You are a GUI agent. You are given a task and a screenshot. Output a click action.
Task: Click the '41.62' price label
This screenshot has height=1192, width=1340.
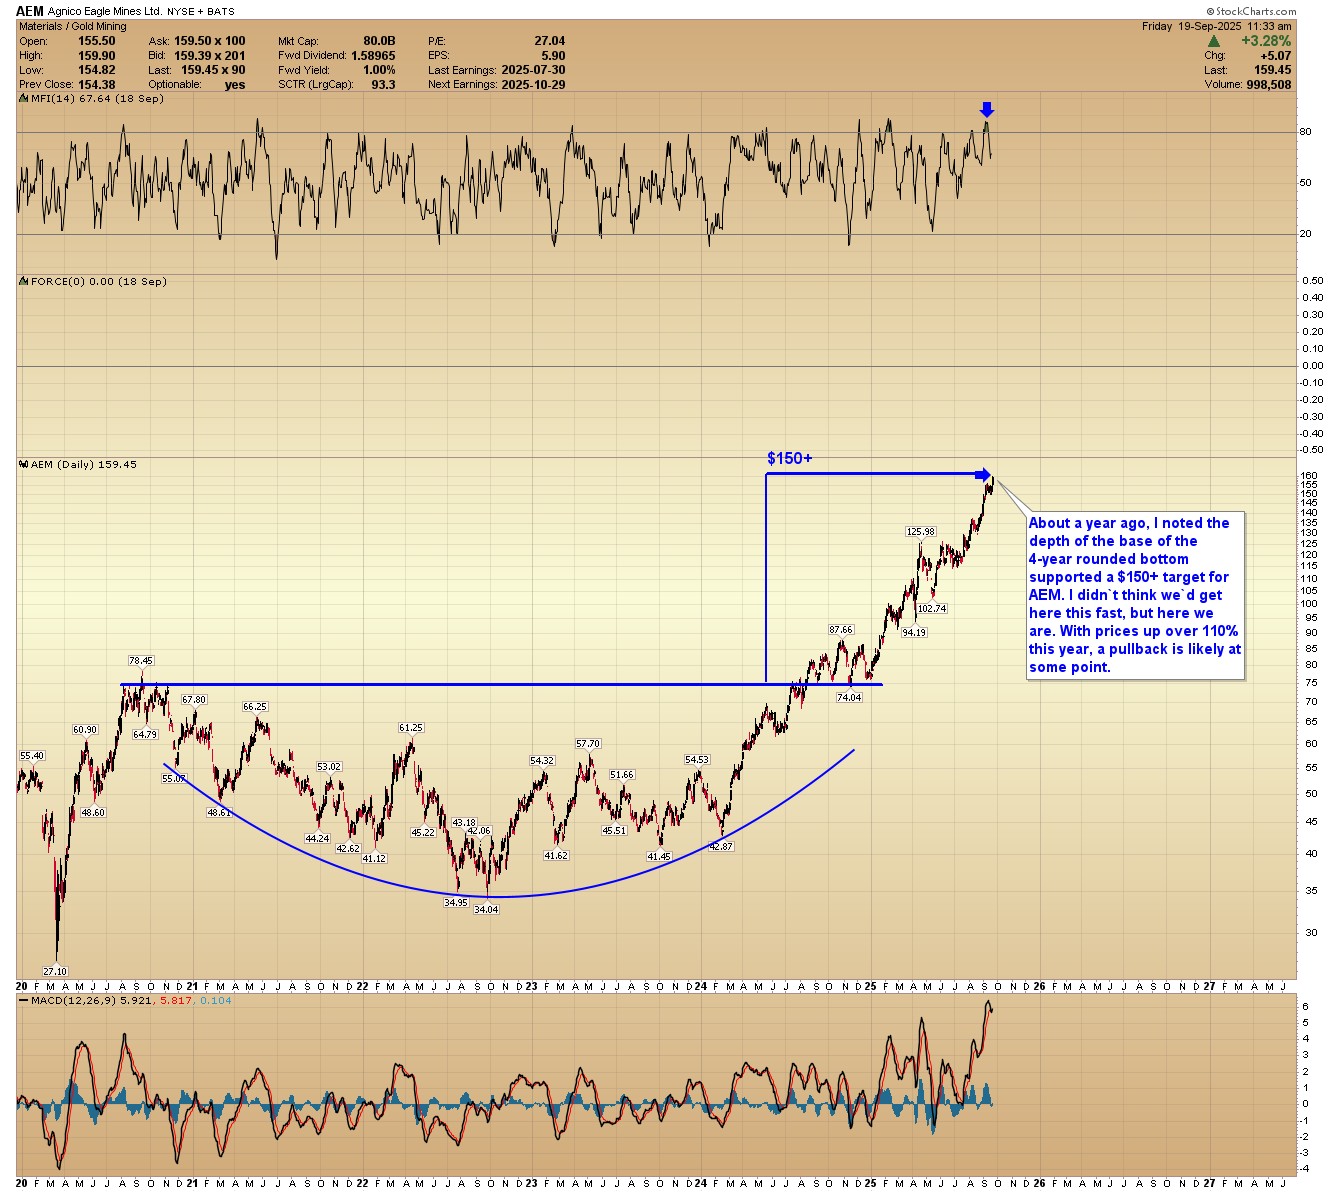556,855
